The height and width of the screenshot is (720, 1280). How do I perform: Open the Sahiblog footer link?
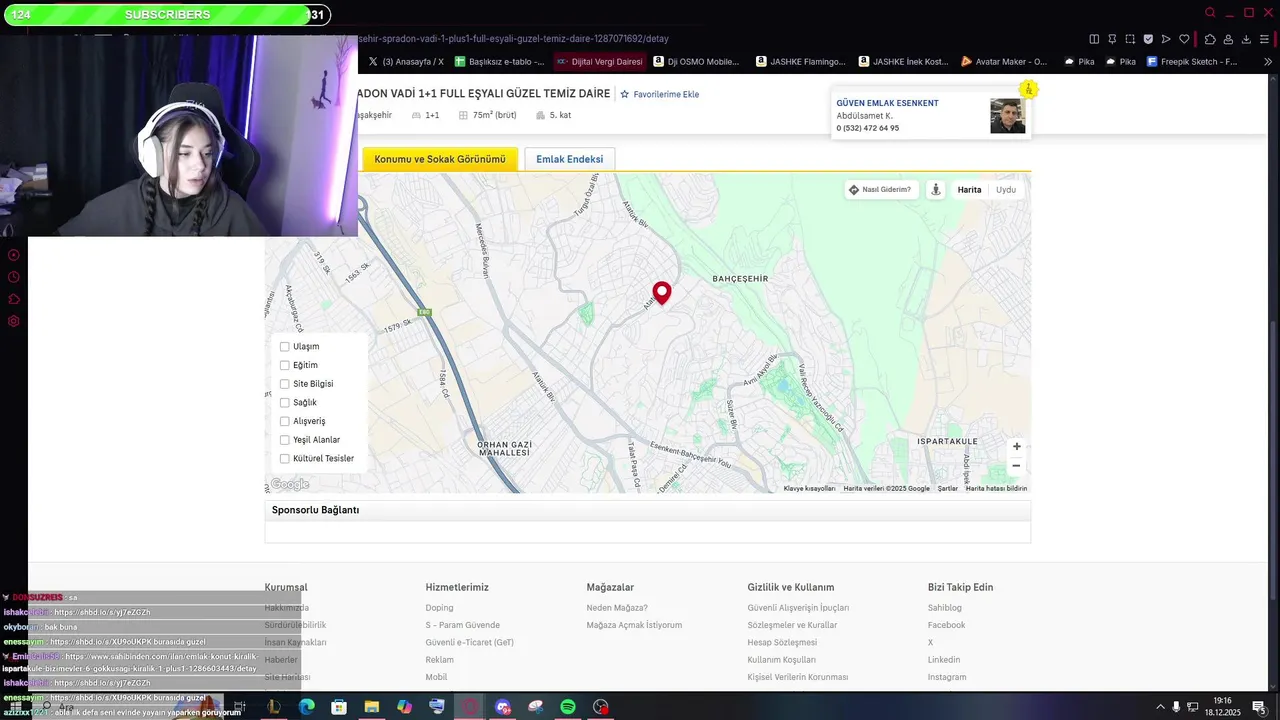tap(944, 608)
